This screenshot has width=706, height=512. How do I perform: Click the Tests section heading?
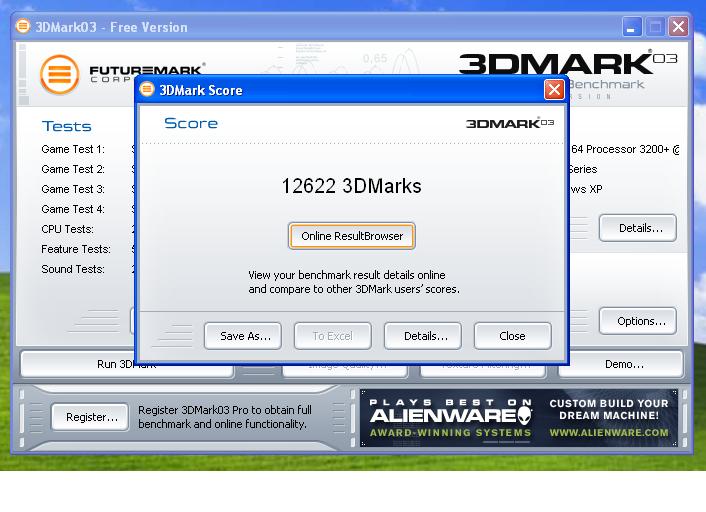pyautogui.click(x=67, y=126)
